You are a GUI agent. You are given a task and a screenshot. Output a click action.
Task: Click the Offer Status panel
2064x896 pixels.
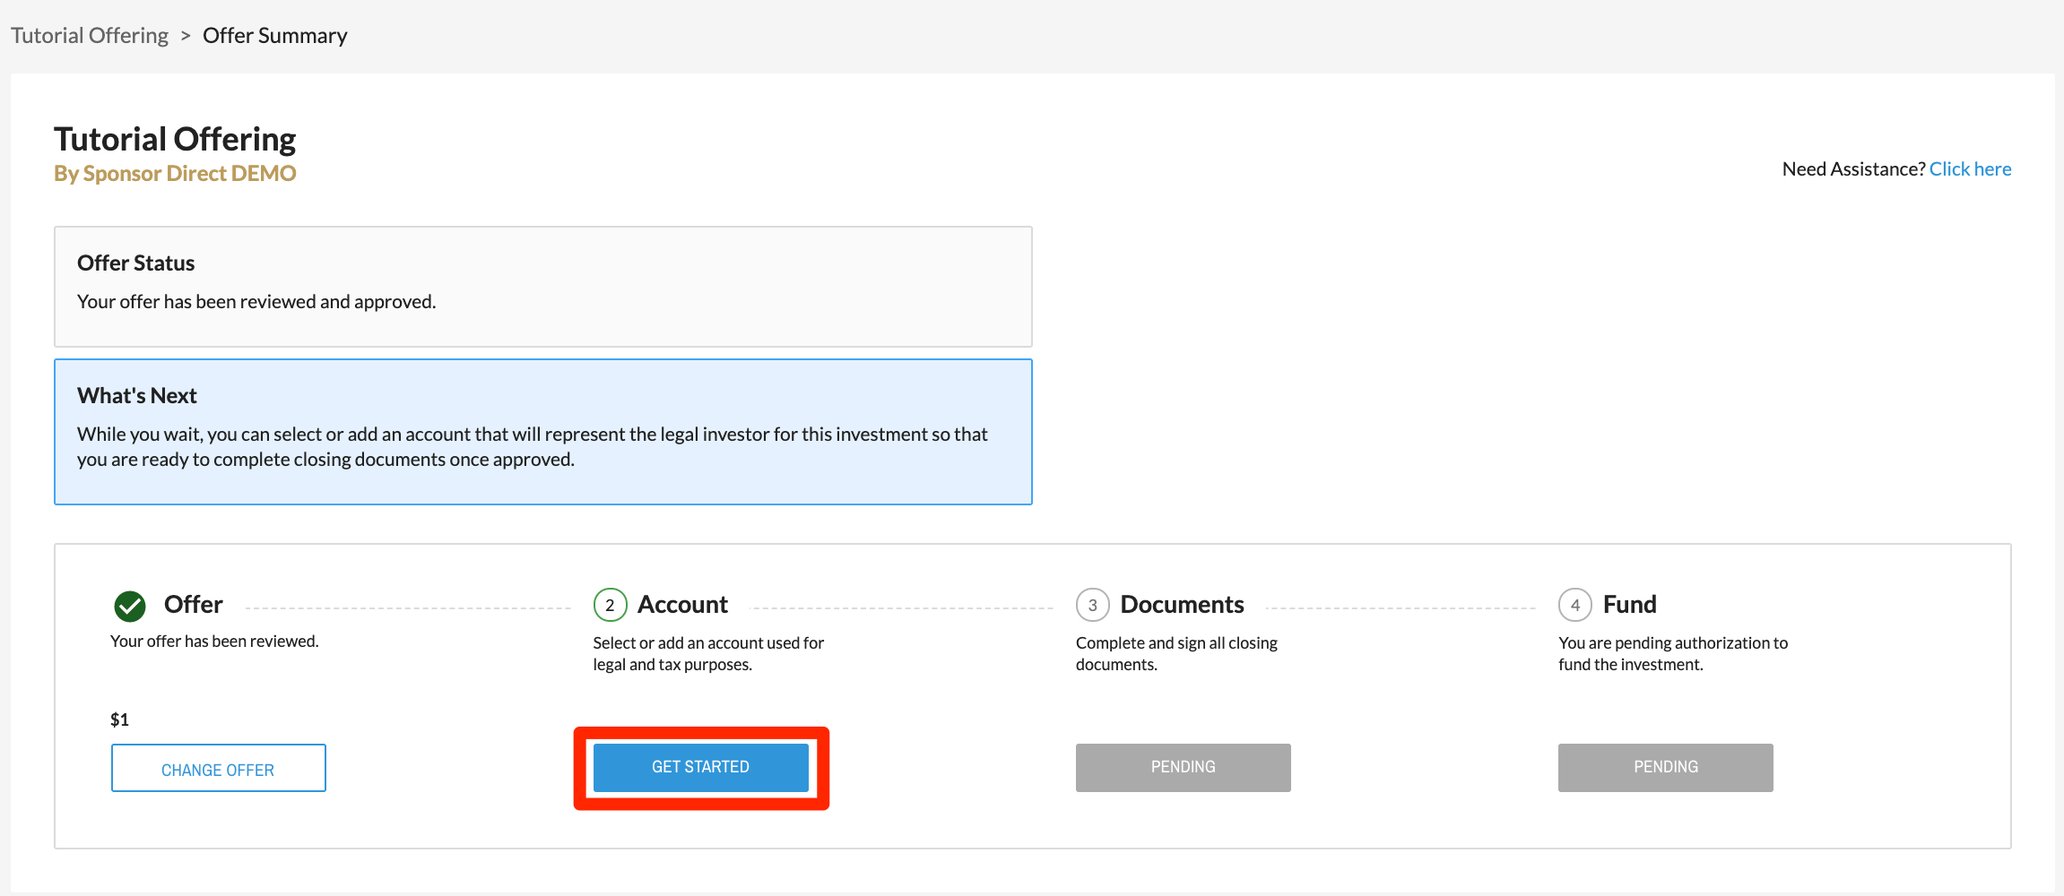543,286
